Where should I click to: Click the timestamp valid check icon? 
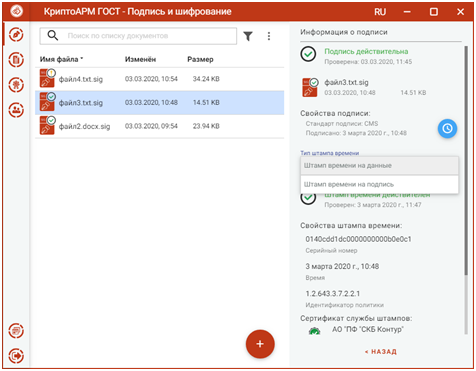[x=308, y=198]
